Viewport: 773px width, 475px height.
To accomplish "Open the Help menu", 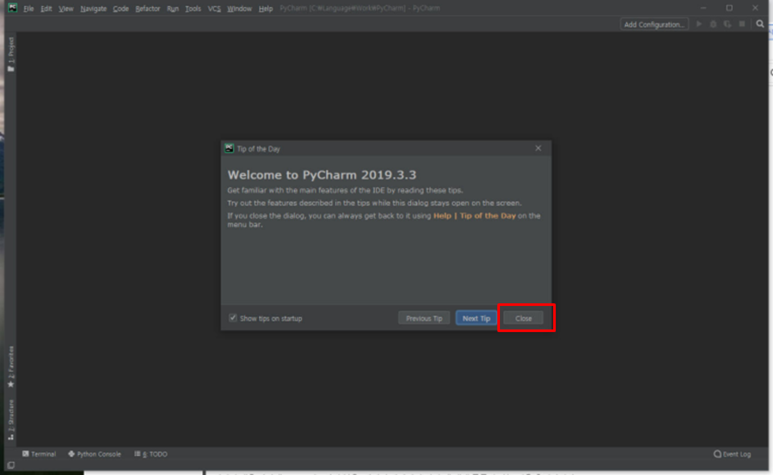I will pos(265,8).
